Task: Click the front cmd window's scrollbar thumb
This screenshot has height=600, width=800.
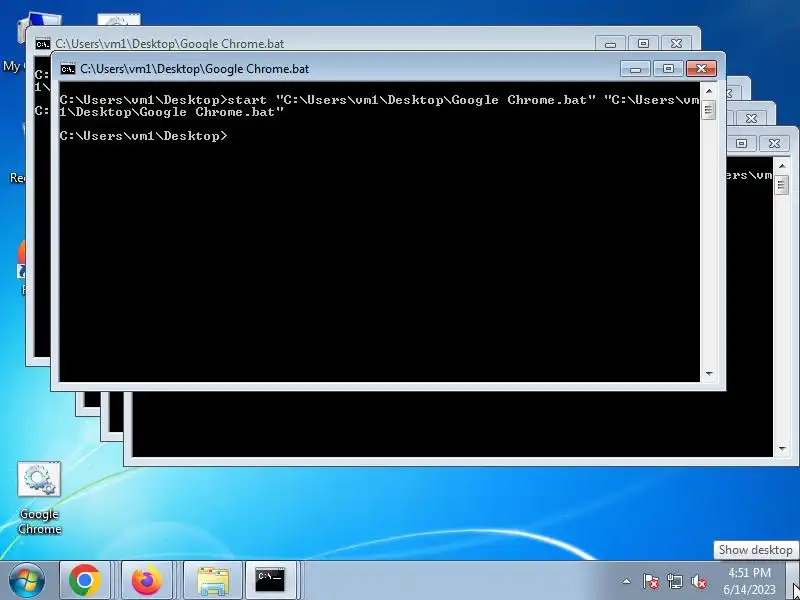Action: pyautogui.click(x=709, y=110)
